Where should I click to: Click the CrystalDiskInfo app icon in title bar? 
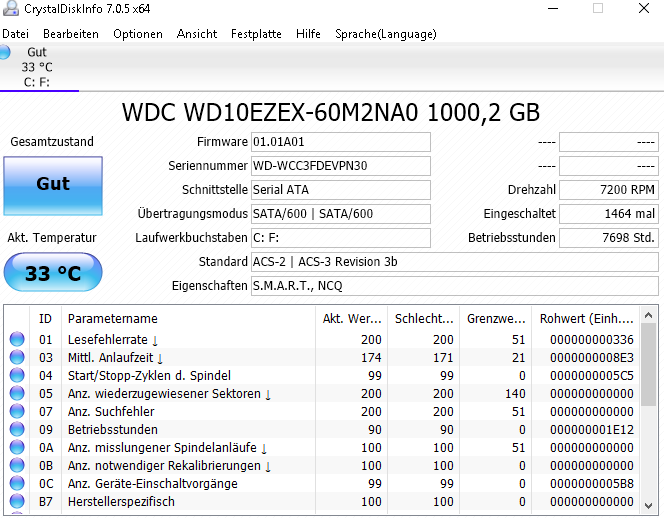click(x=11, y=8)
